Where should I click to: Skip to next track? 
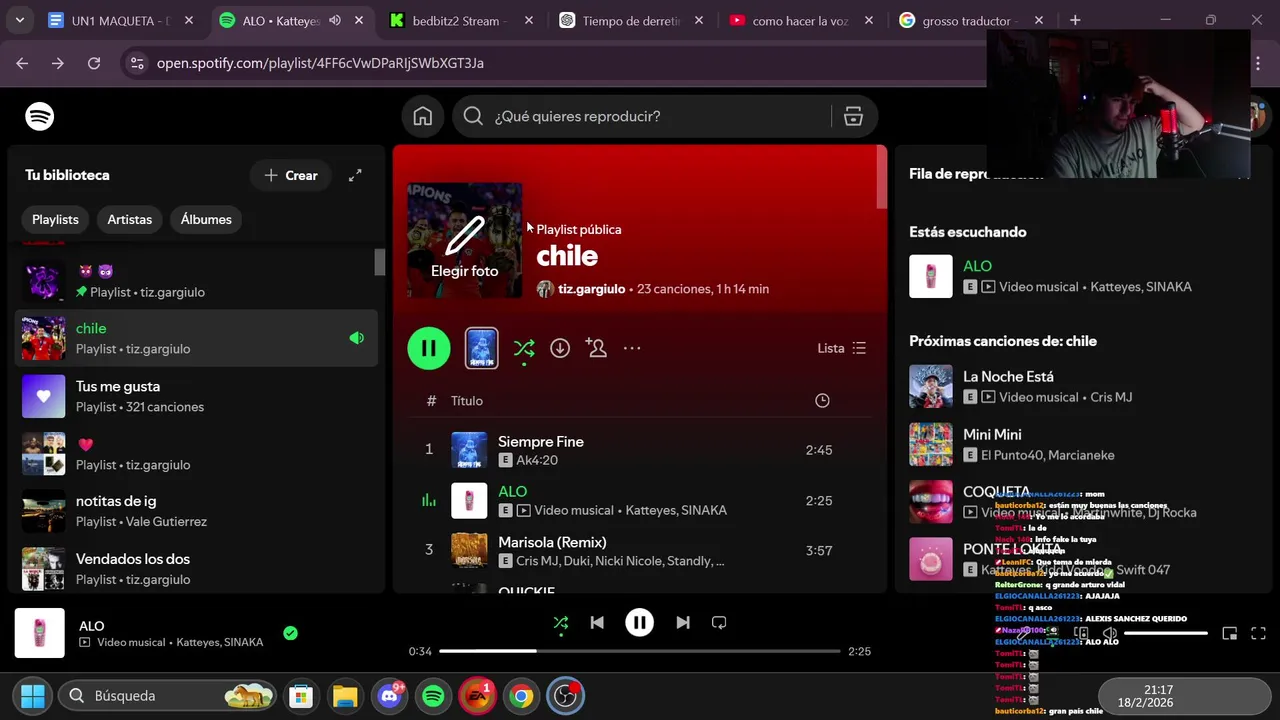point(683,622)
